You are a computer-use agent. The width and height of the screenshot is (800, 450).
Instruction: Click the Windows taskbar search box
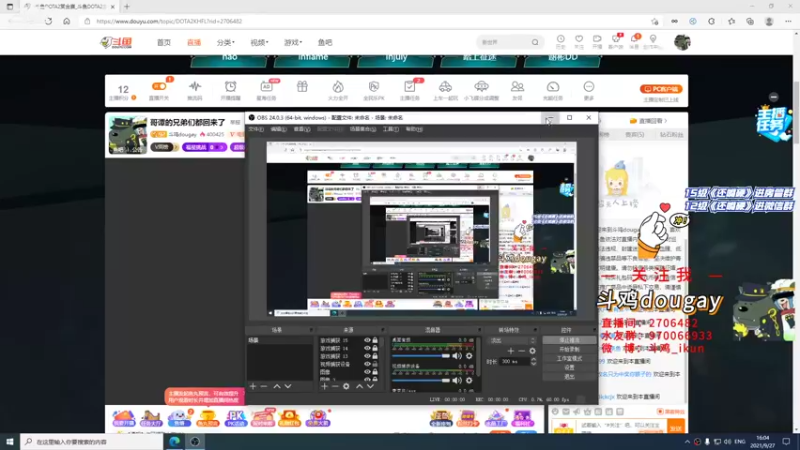point(91,441)
